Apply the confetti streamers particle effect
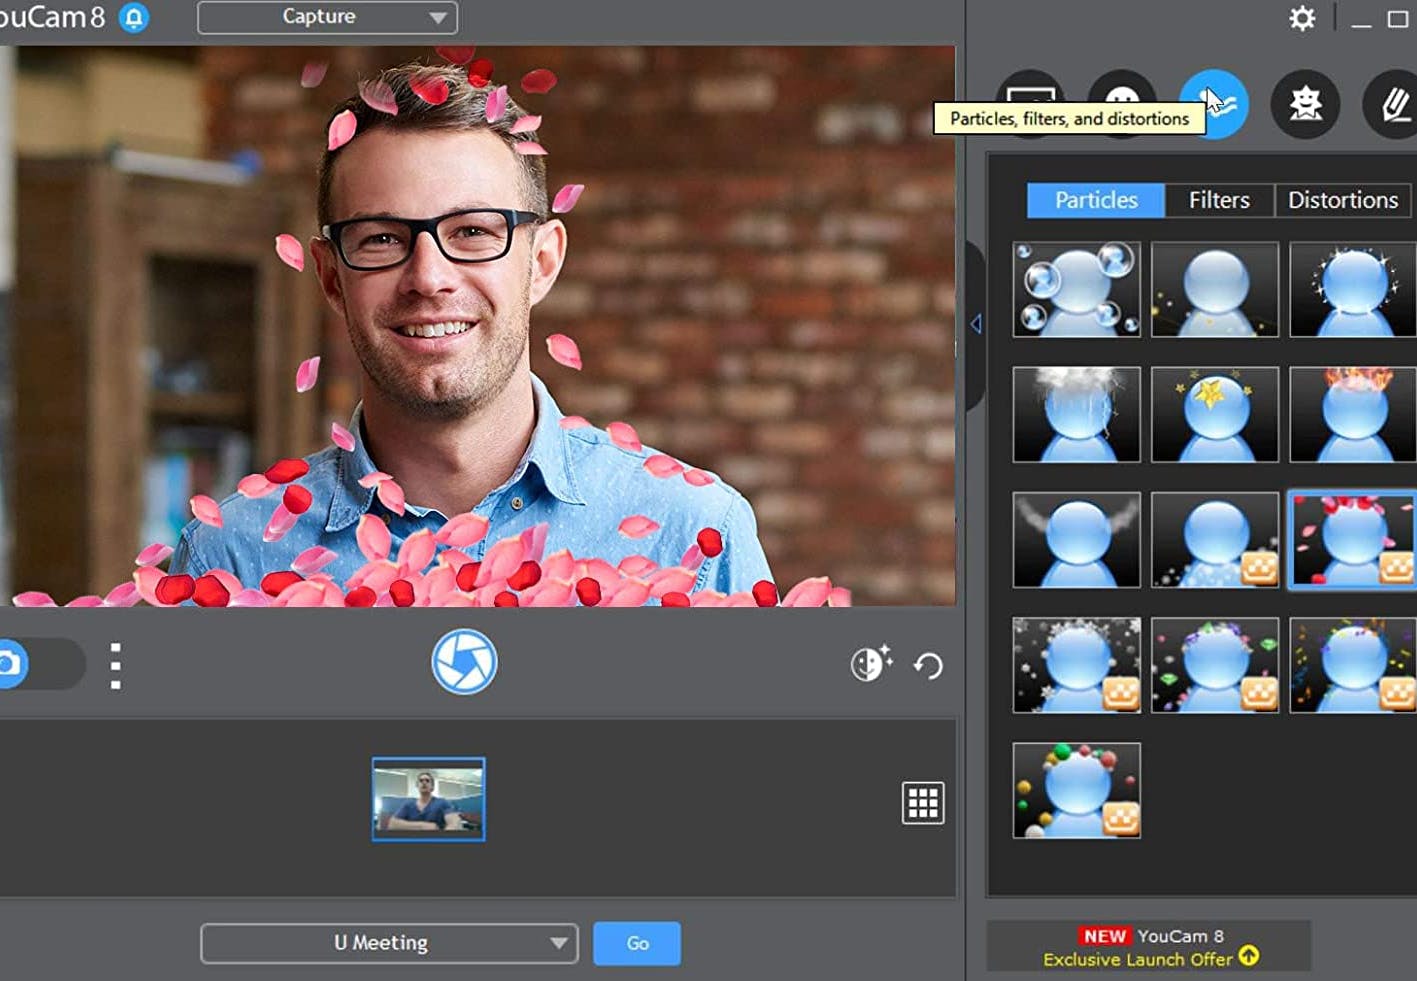The height and width of the screenshot is (981, 1417). point(1353,665)
